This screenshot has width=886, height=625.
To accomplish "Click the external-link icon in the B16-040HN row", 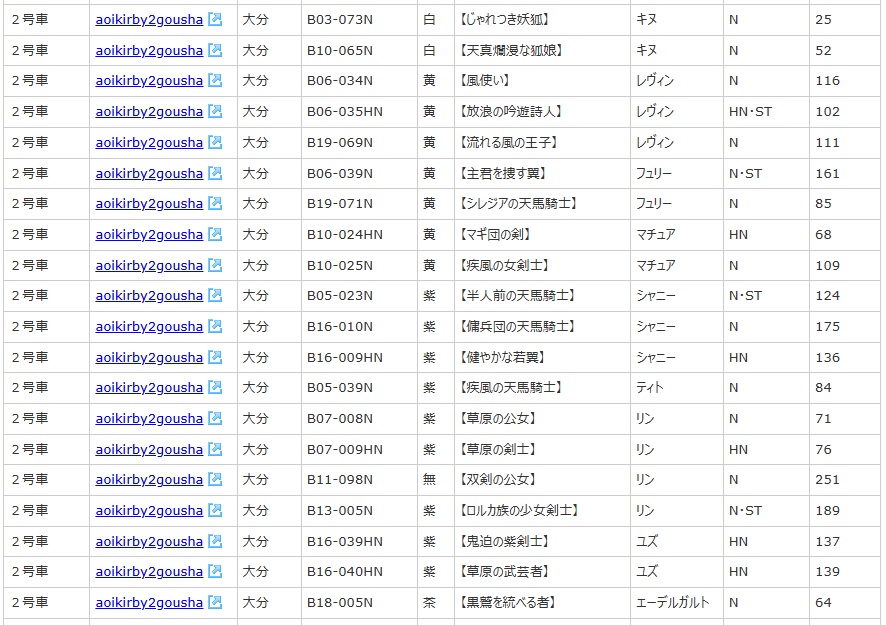I will [215, 571].
